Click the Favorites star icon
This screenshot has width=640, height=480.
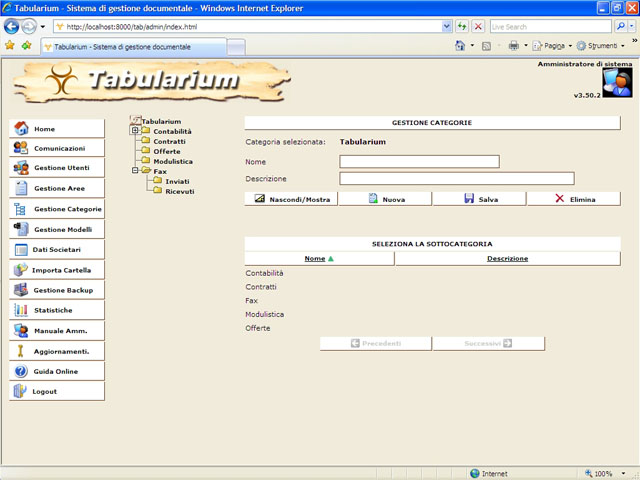[10, 45]
